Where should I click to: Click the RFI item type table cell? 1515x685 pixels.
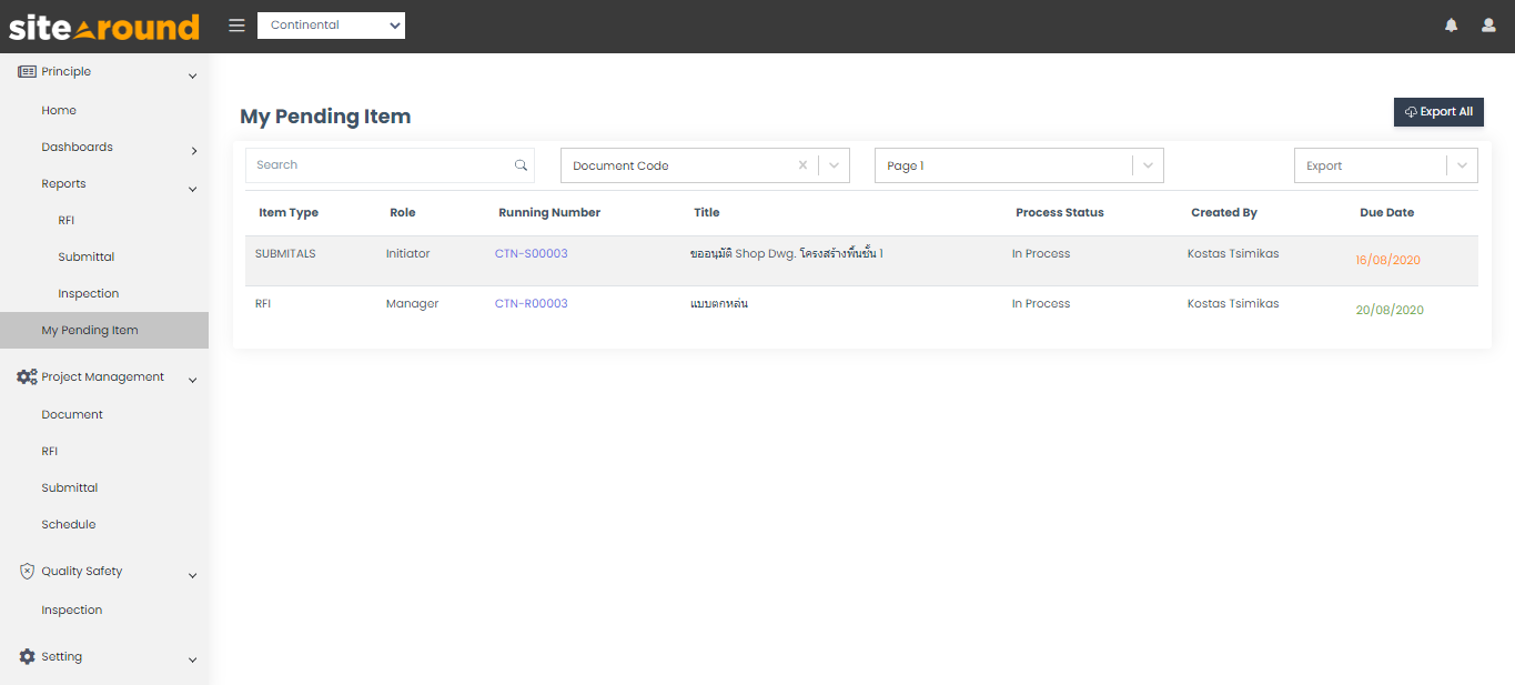pyautogui.click(x=263, y=304)
